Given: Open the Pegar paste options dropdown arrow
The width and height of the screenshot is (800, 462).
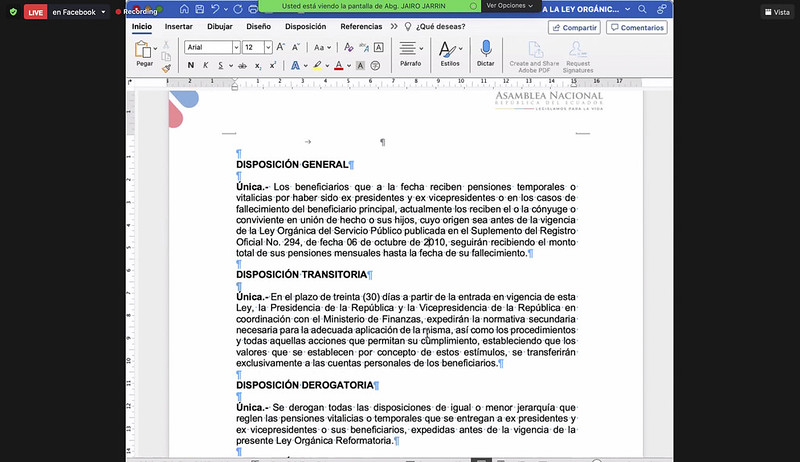Looking at the screenshot, I should tap(155, 48).
